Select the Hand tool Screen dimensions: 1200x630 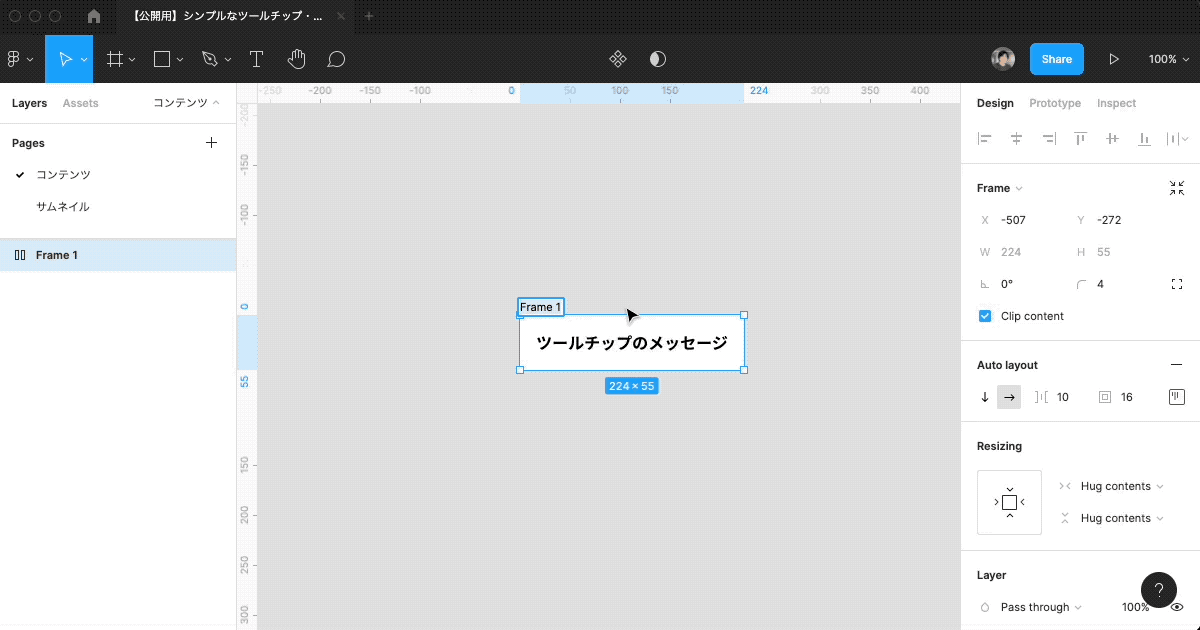296,58
